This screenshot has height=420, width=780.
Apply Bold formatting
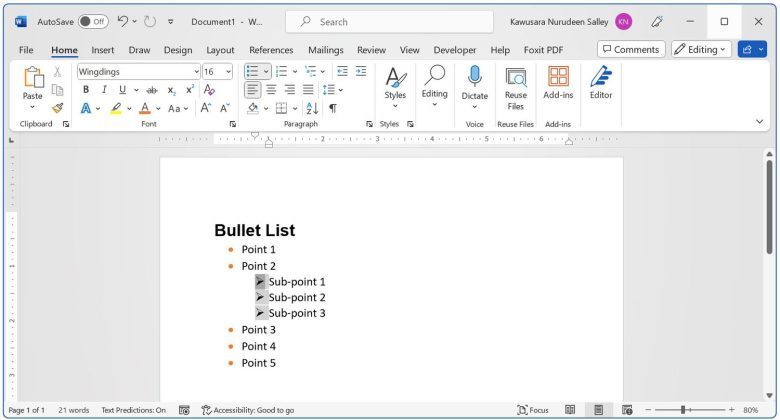point(86,90)
